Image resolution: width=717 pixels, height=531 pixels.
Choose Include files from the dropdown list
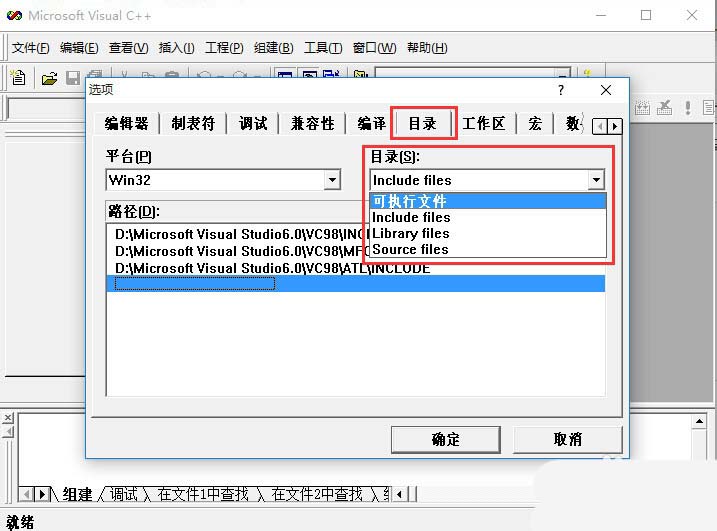click(488, 217)
